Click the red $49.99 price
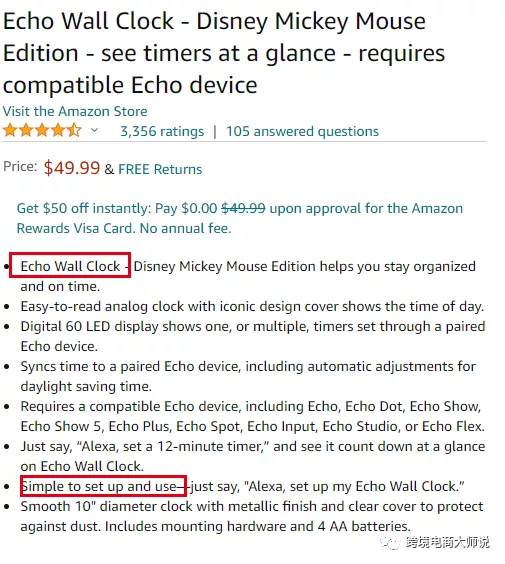This screenshot has width=505, height=564. [72, 168]
